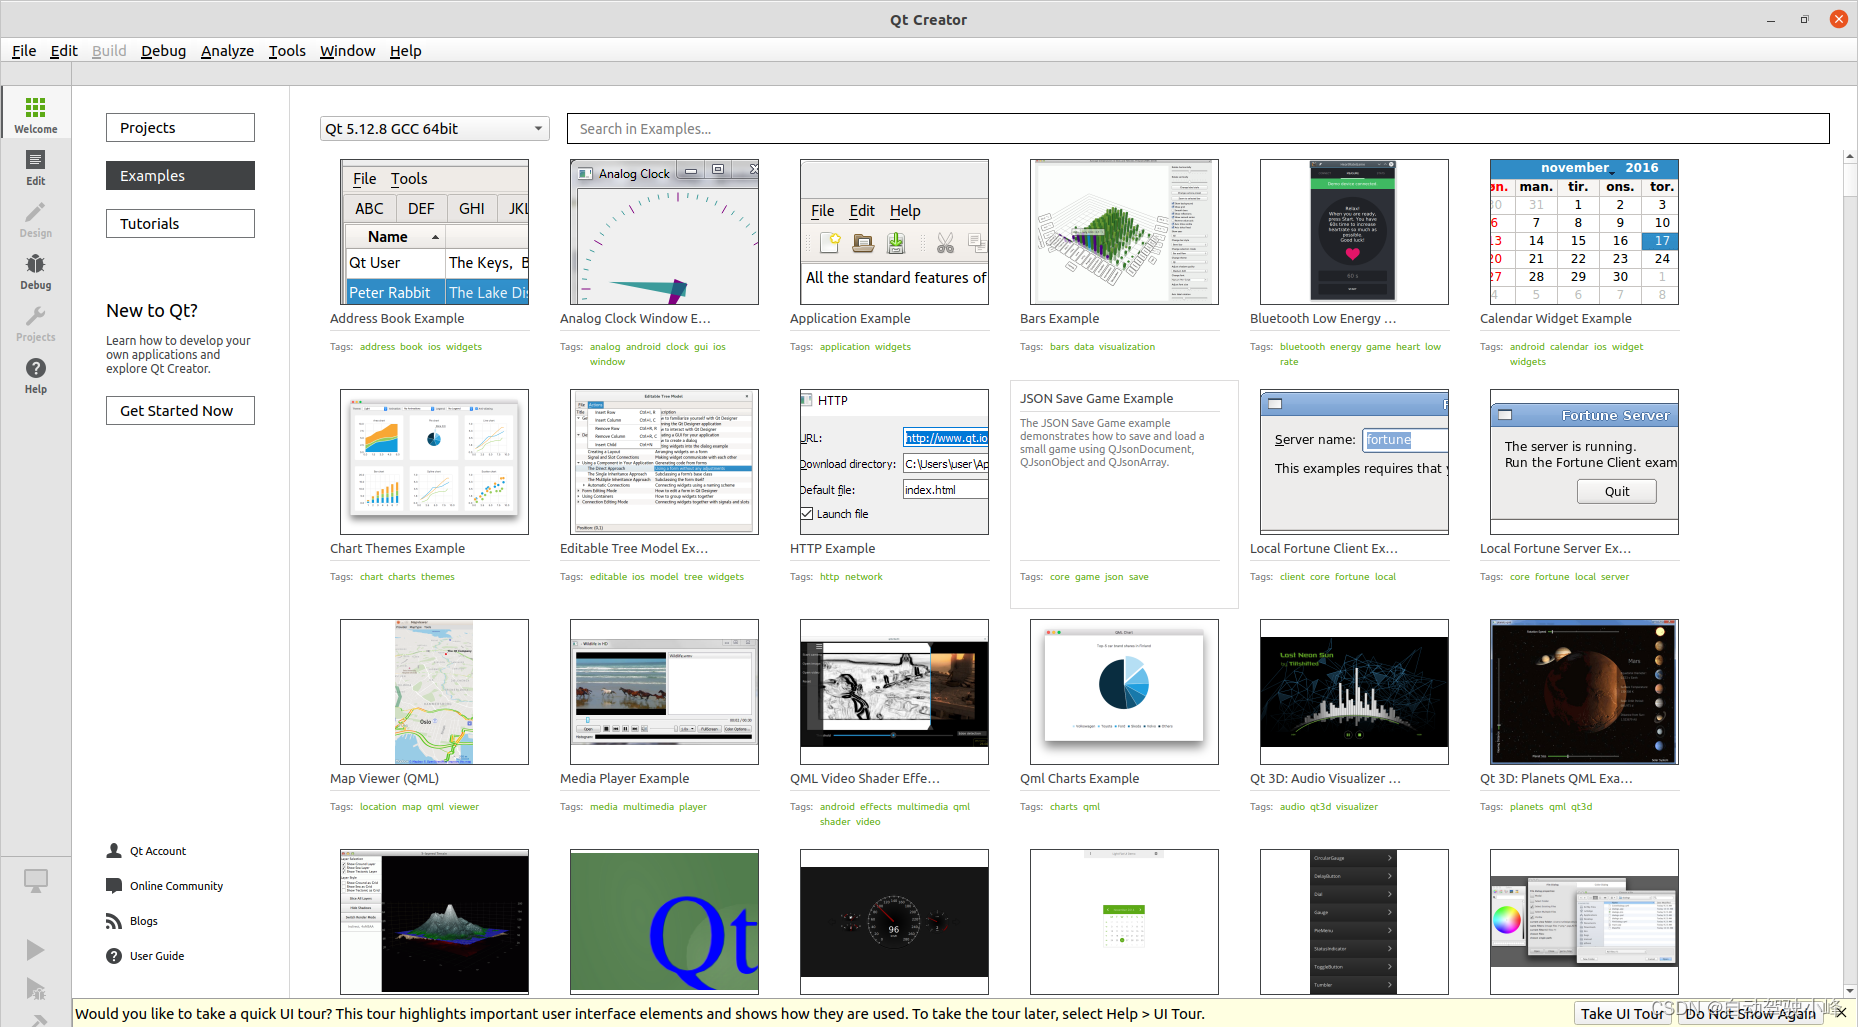
Task: Click the 'planets' tag link
Action: pos(1526,807)
